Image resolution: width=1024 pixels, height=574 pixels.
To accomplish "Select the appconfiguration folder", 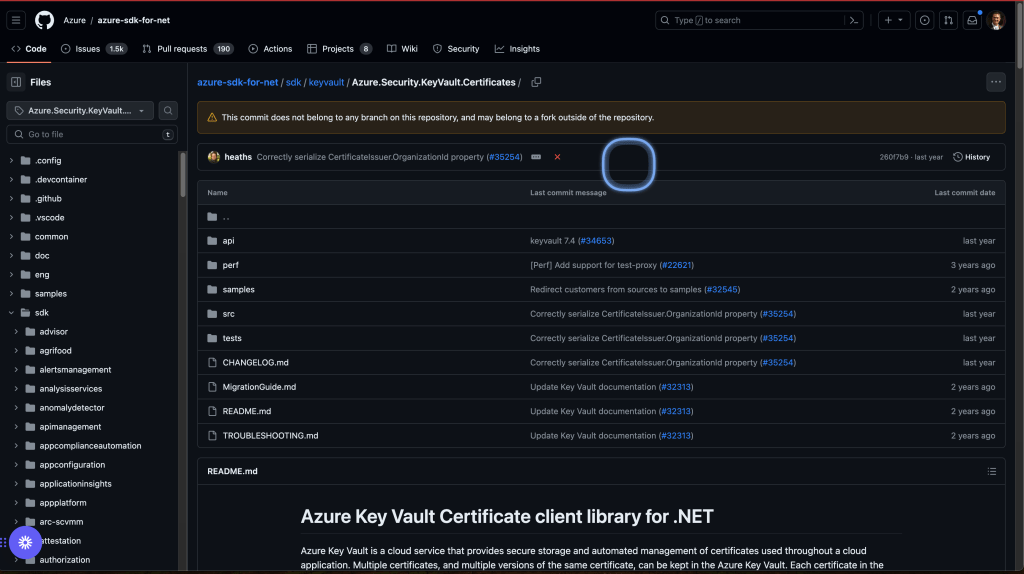I will tap(72, 465).
